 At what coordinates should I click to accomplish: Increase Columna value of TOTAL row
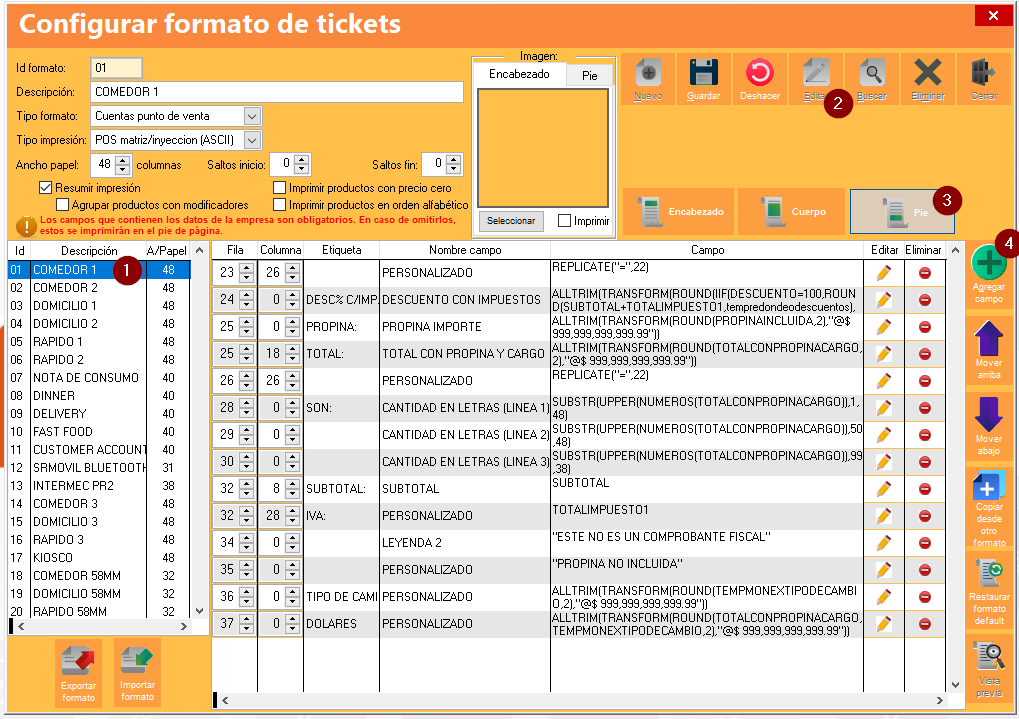click(292, 349)
